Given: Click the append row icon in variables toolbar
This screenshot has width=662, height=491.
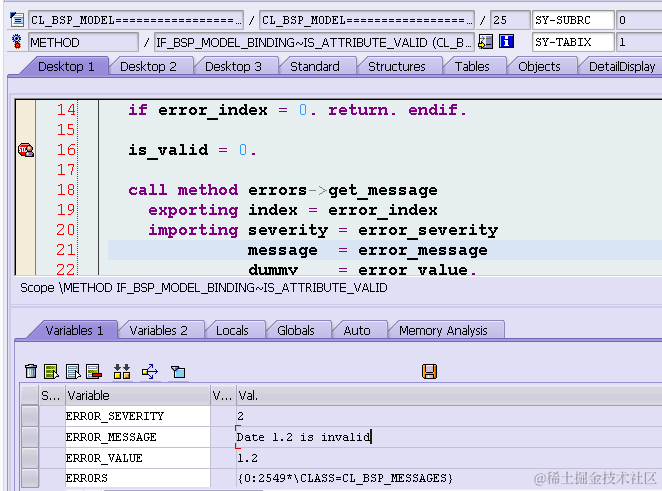Looking at the screenshot, I should [x=73, y=371].
